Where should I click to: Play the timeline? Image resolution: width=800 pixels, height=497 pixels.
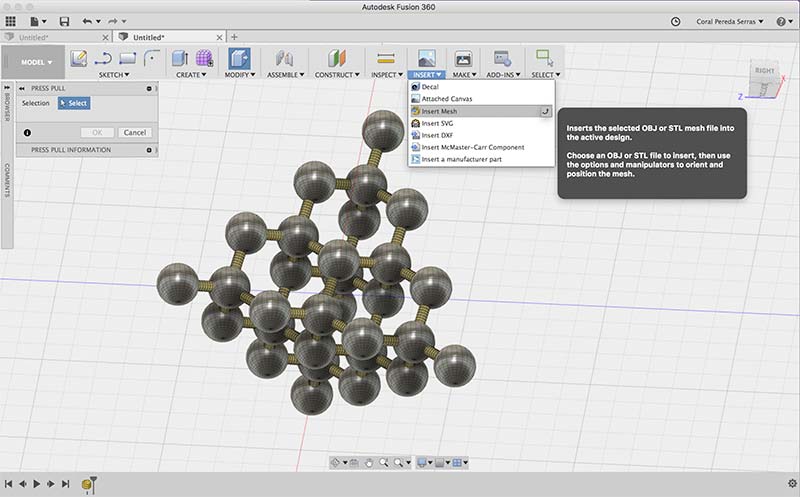36,483
